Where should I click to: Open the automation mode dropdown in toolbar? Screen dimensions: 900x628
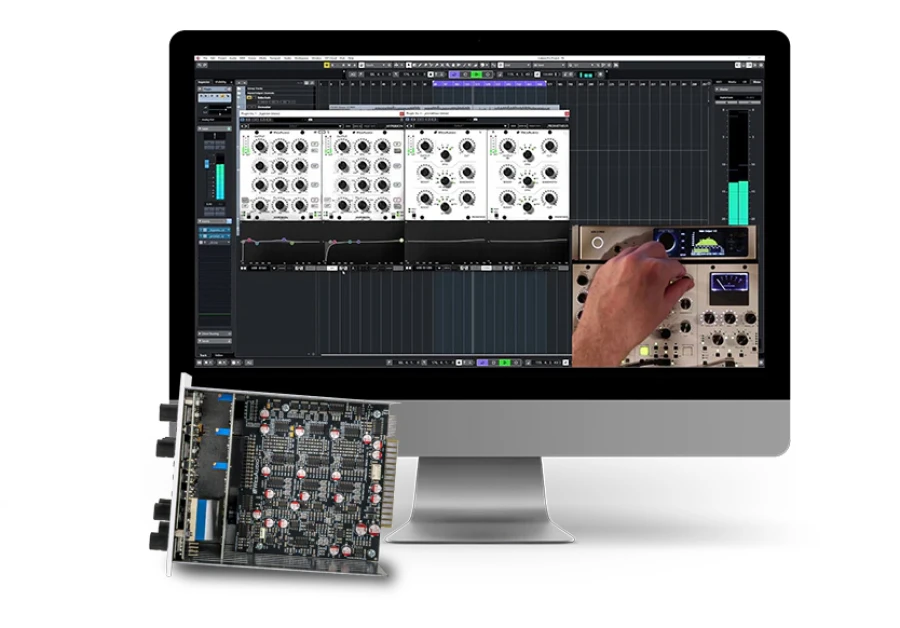tap(375, 65)
